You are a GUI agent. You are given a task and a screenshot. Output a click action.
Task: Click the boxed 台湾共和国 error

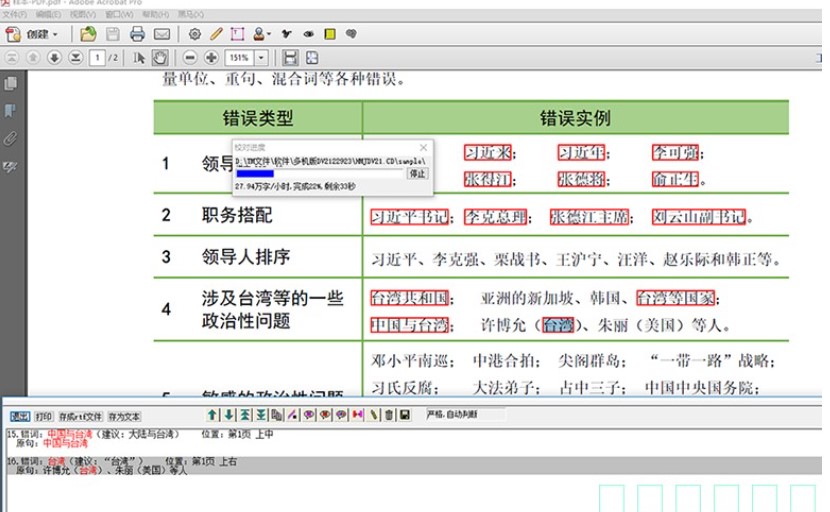pyautogui.click(x=410, y=298)
